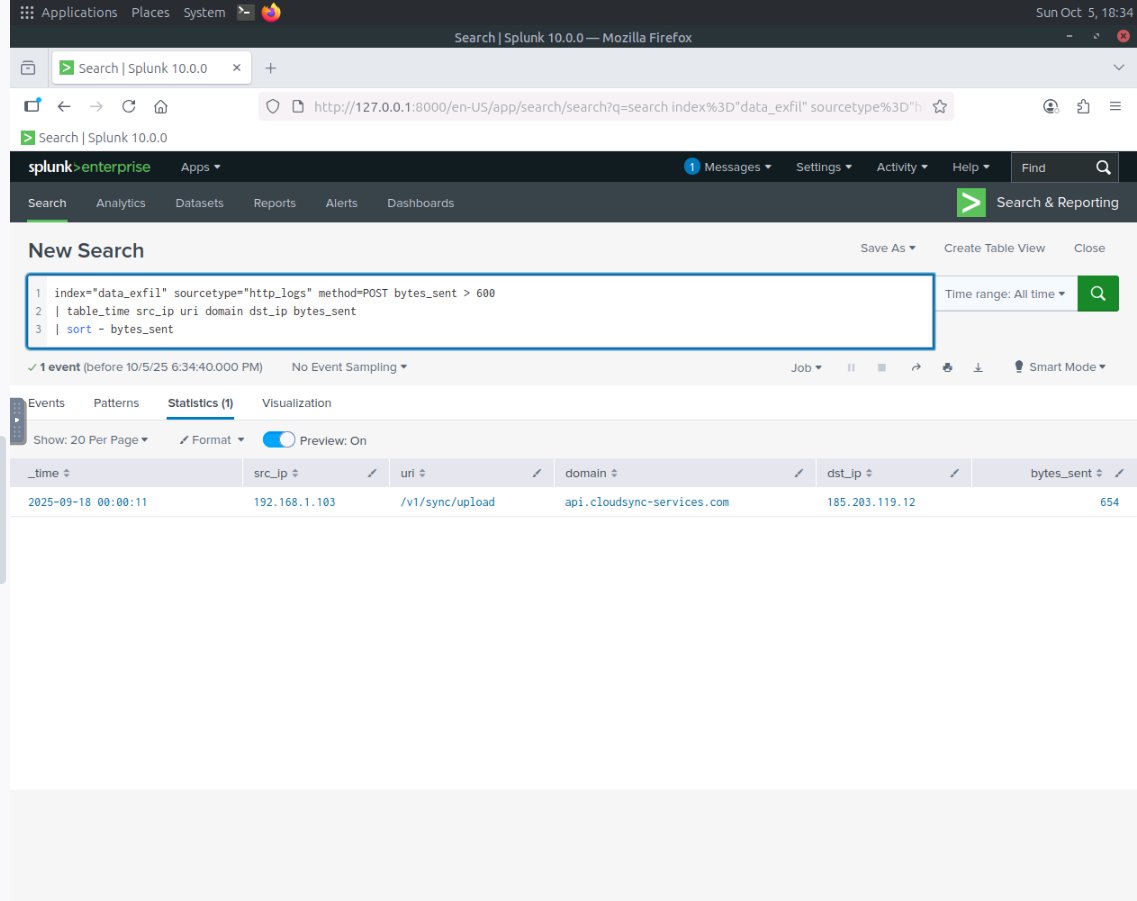Launch terminal from top panel
Screen dimensions: 1137x901
[245, 12]
